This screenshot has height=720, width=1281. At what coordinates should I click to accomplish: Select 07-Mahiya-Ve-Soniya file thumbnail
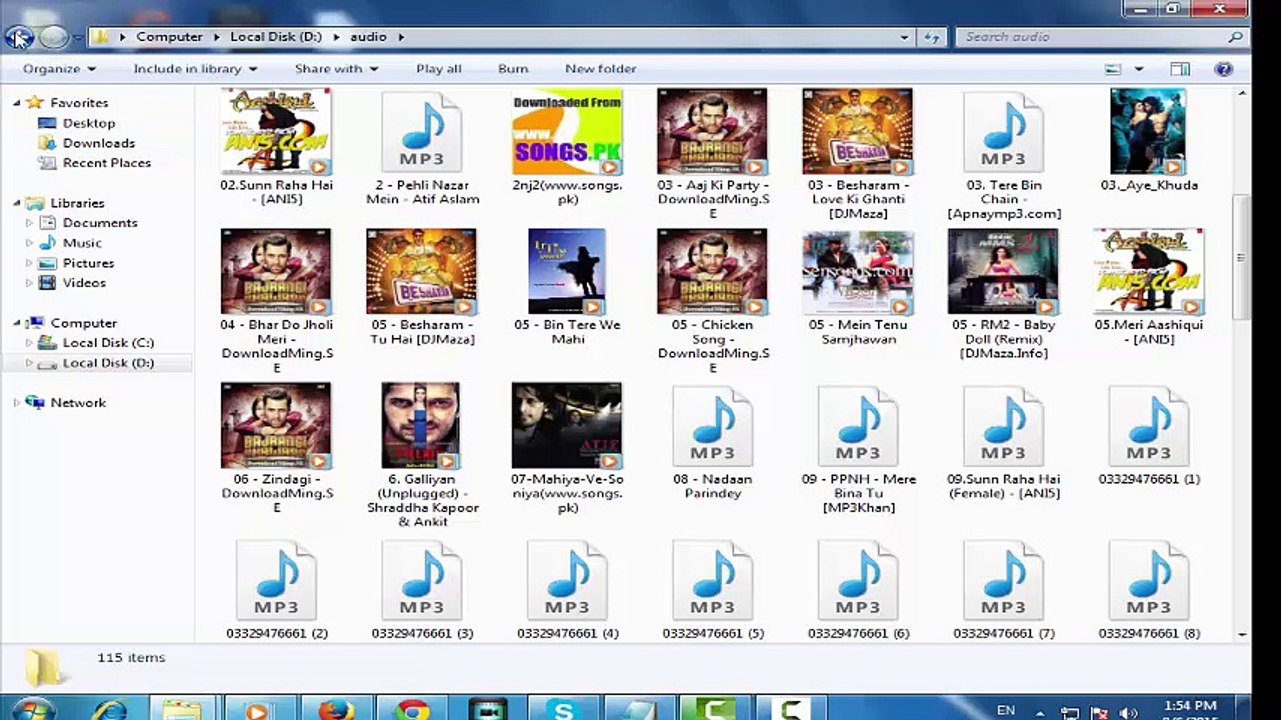pos(567,426)
